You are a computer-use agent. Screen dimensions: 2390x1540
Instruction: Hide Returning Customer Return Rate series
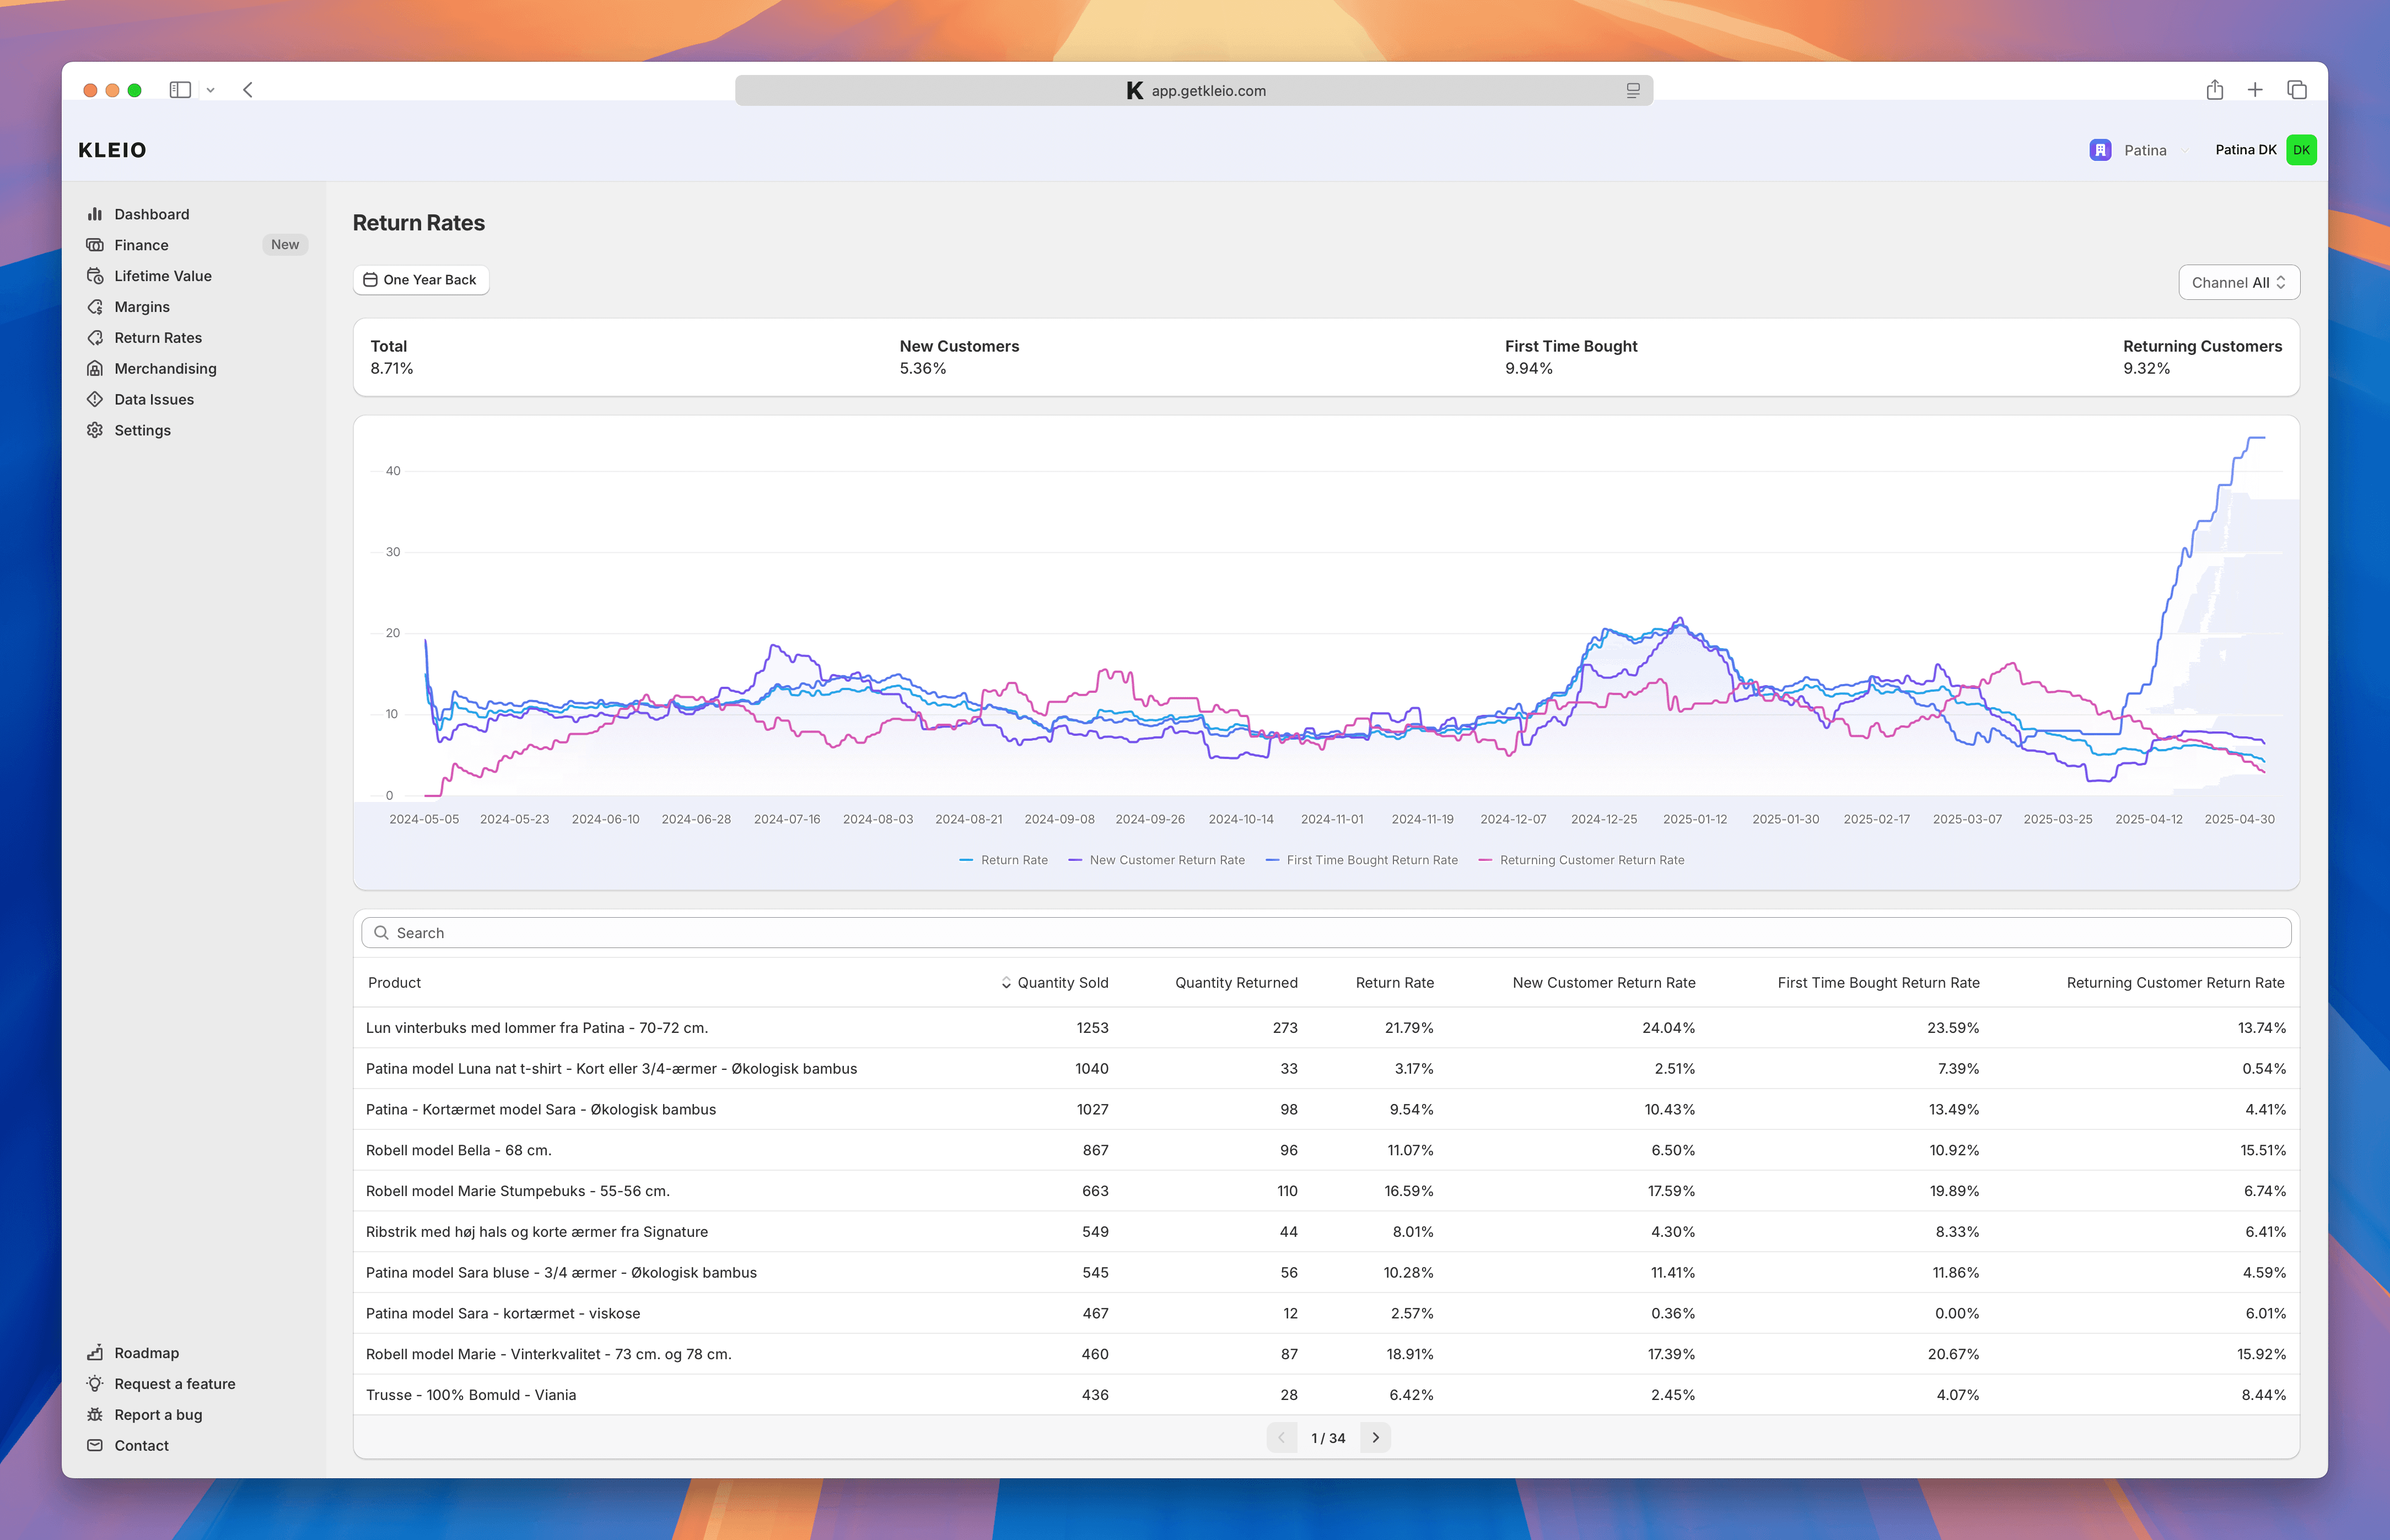pos(1582,860)
